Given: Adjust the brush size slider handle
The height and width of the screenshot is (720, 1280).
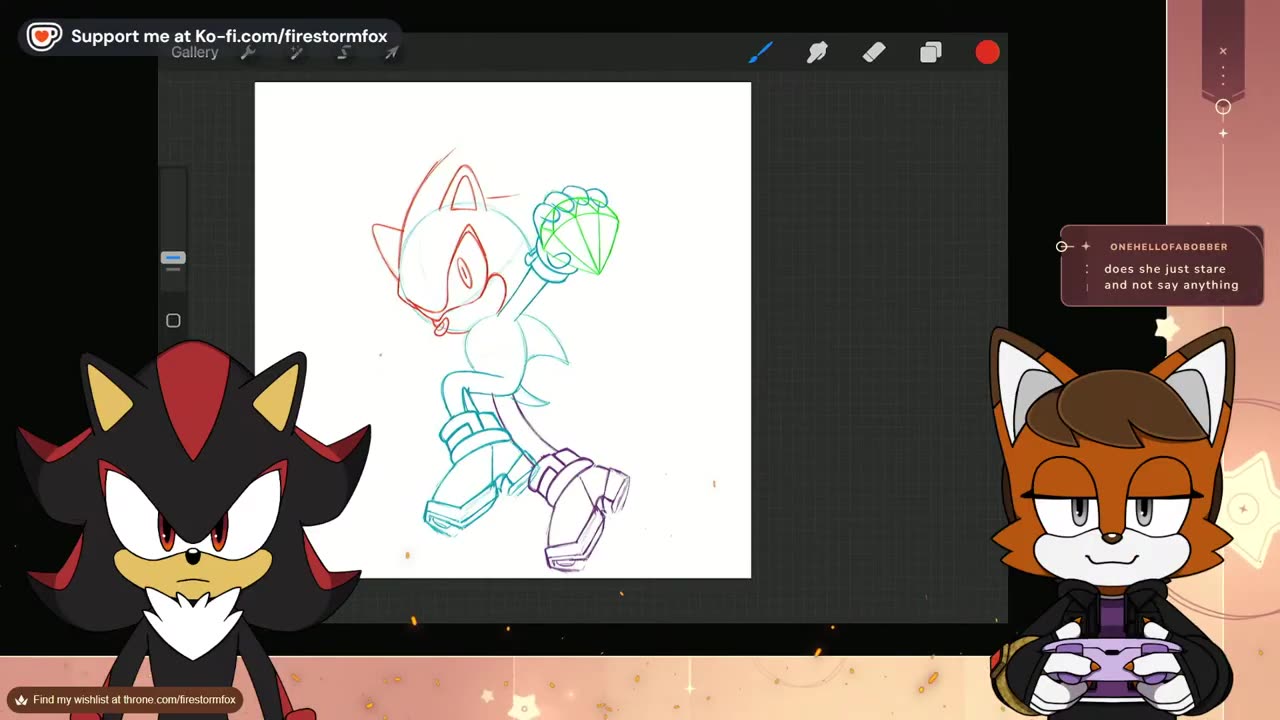Looking at the screenshot, I should [x=173, y=258].
